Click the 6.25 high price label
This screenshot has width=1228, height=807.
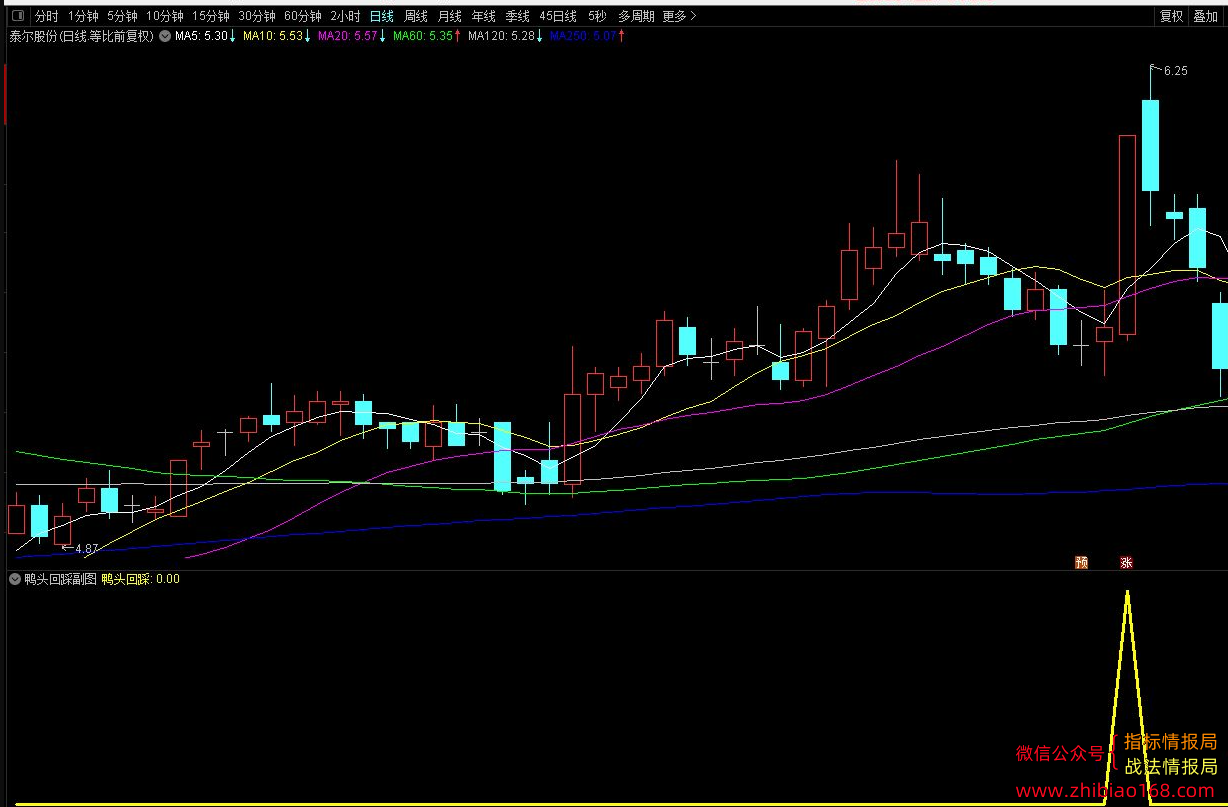[x=1175, y=71]
